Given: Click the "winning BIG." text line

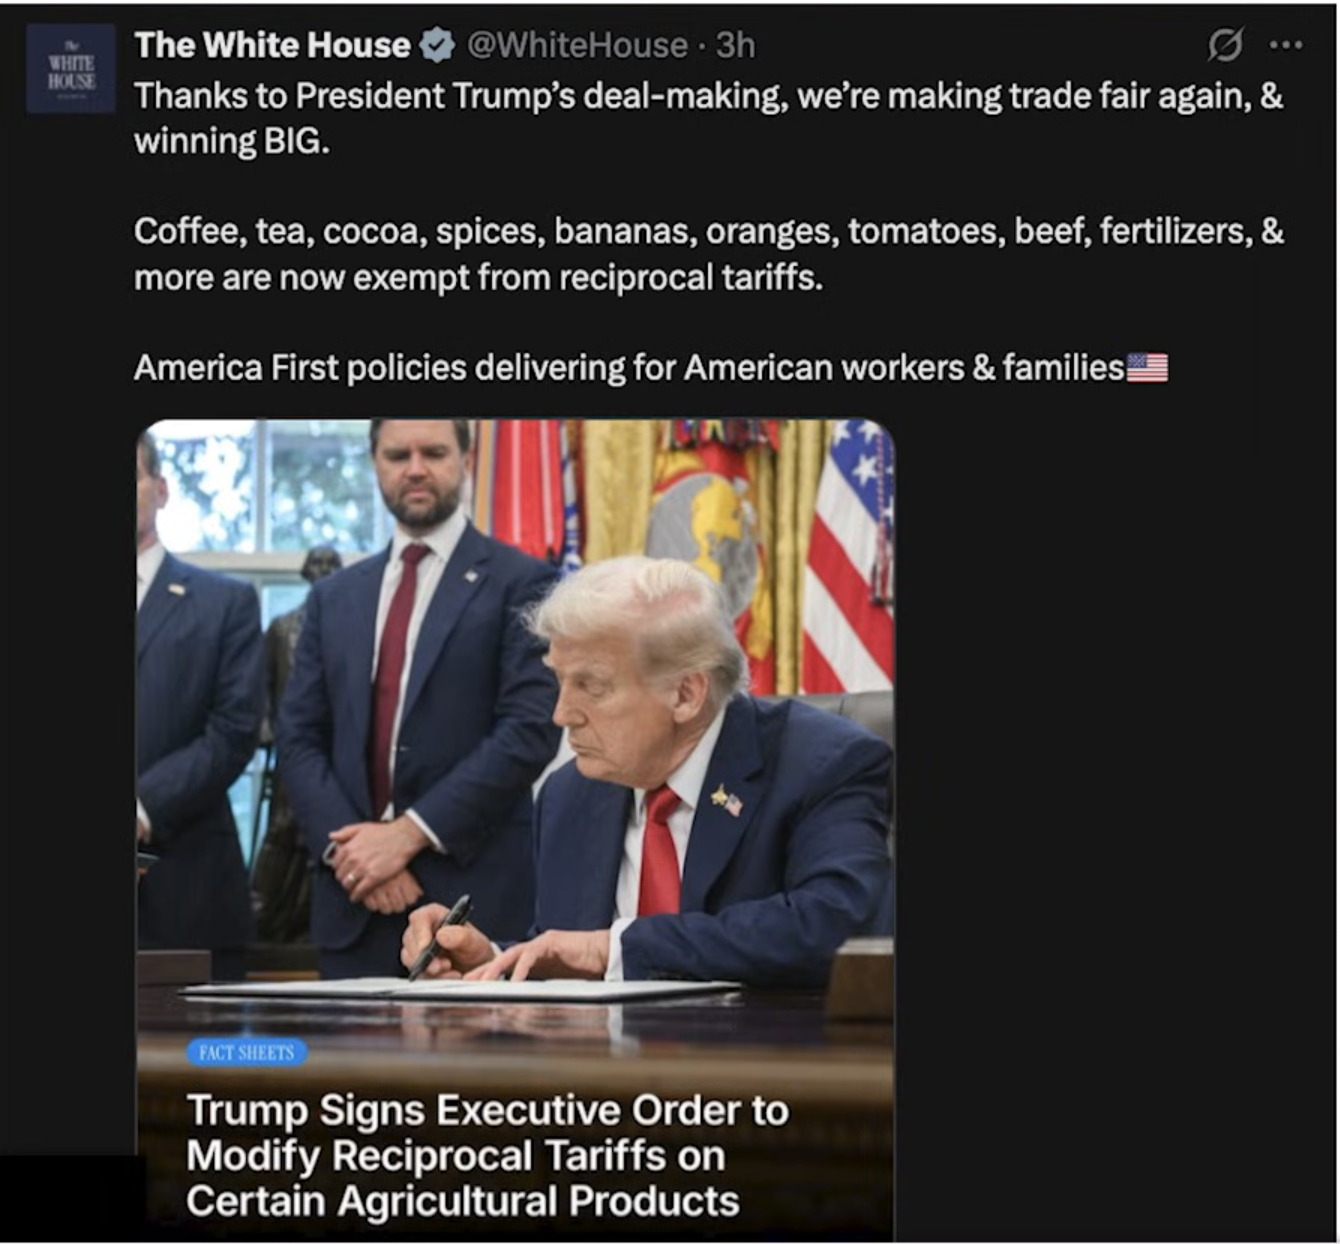Looking at the screenshot, I should [x=232, y=142].
